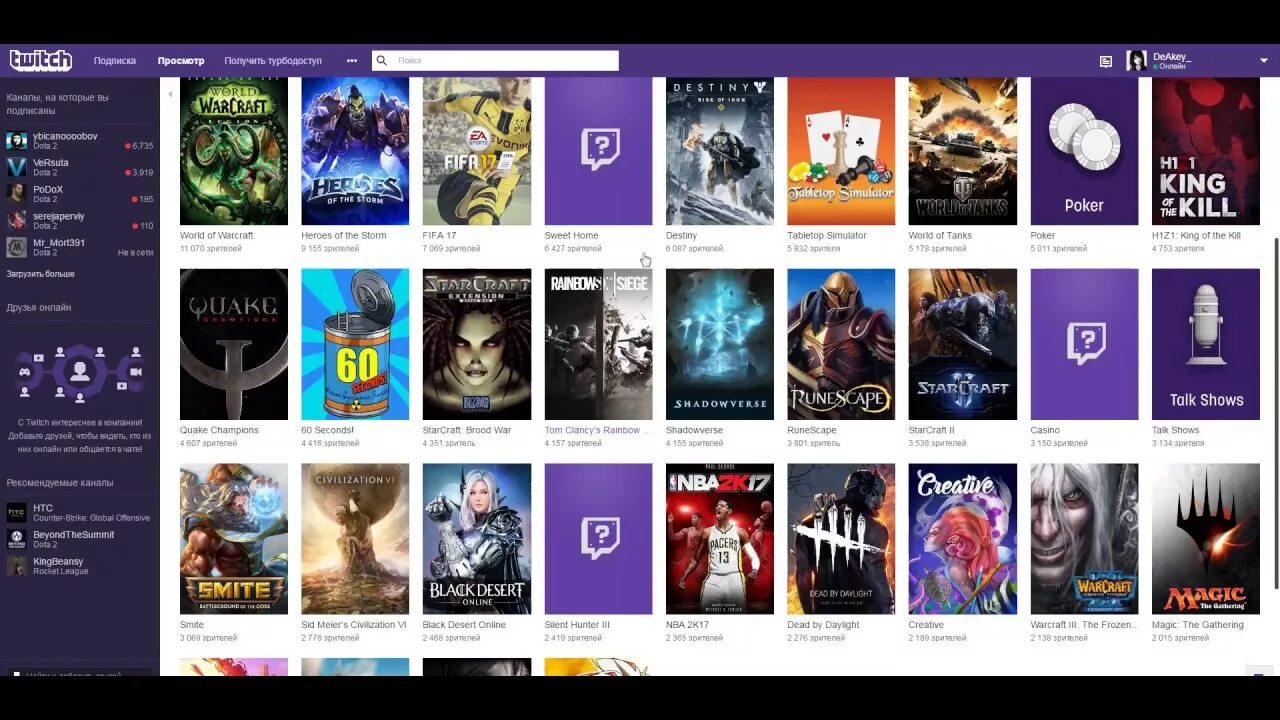Click Sid Meier's Civilization VI title
Viewport: 1280px width, 720px height.
[x=354, y=625]
